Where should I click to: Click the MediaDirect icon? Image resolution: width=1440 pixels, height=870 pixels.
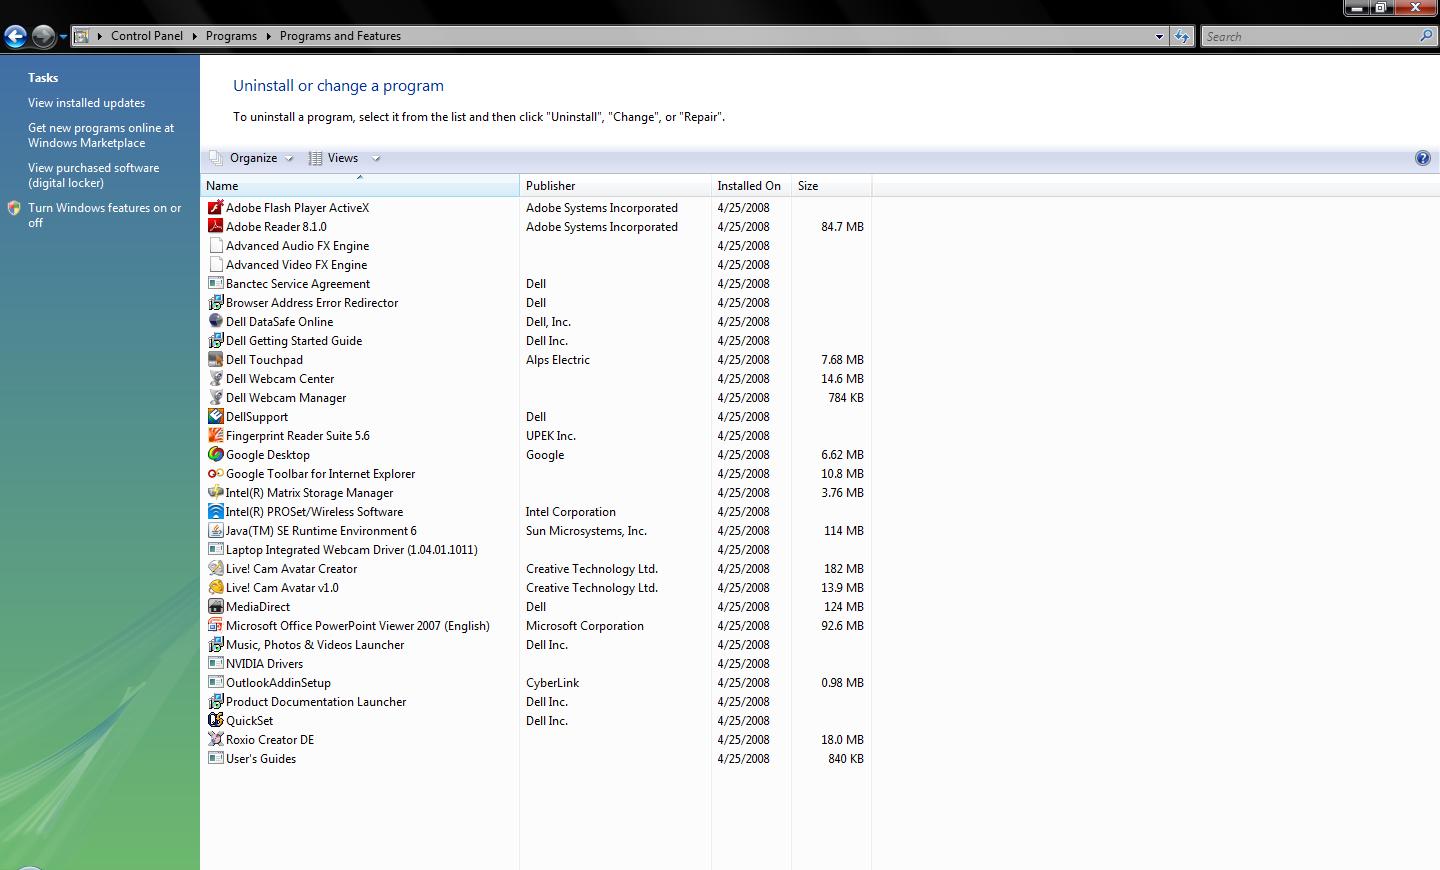coord(215,606)
